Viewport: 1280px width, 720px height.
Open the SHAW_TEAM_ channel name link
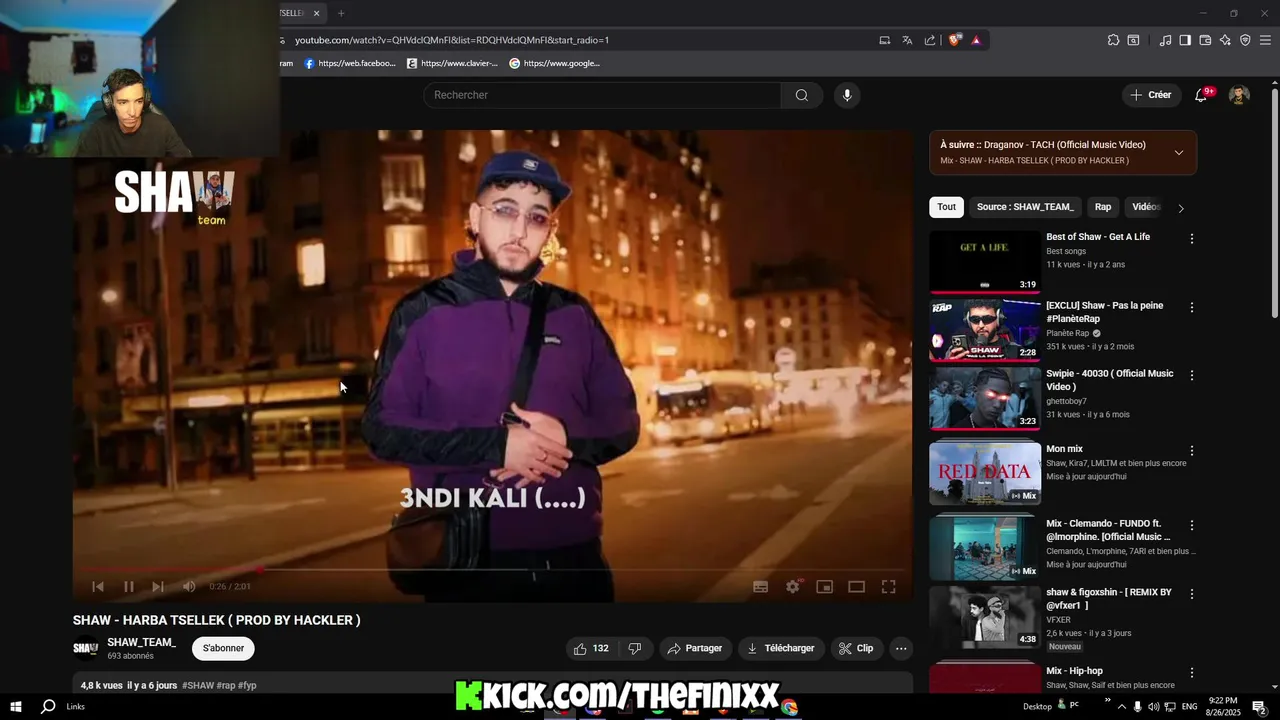(x=141, y=642)
